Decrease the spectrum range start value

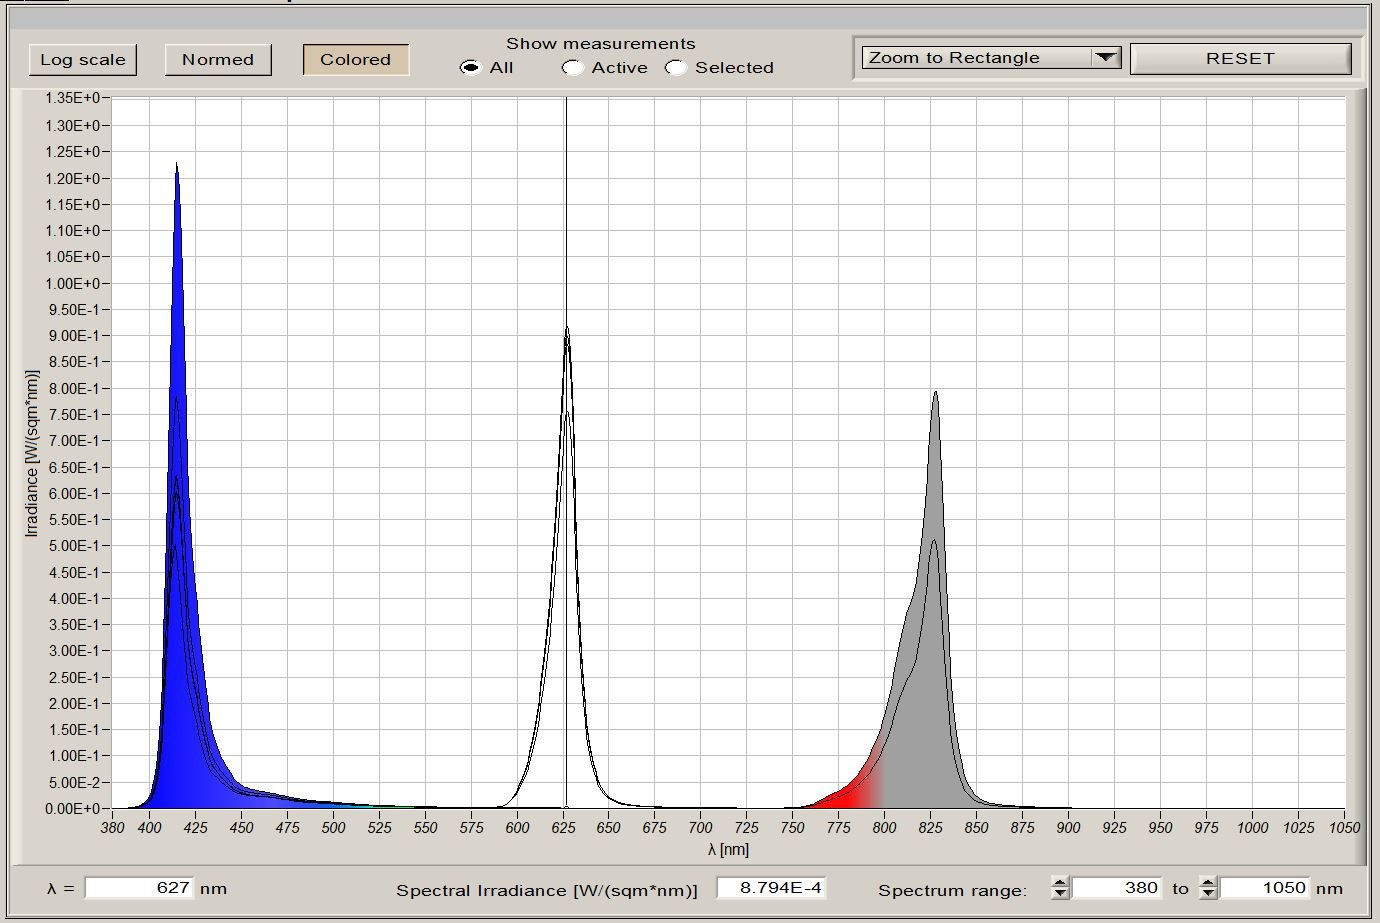pyautogui.click(x=1060, y=893)
